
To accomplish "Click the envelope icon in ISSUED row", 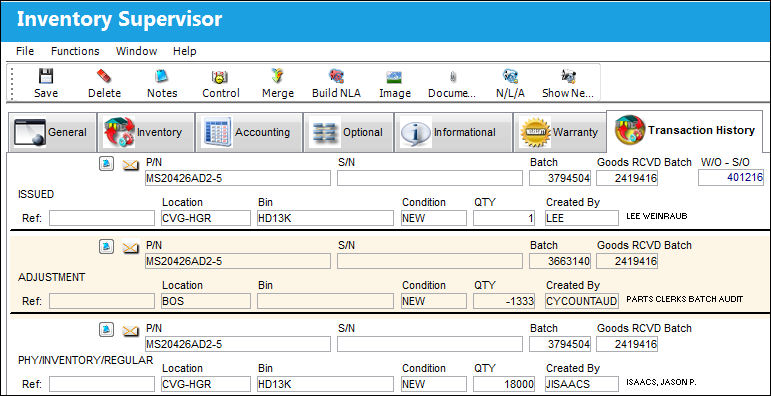I will [x=130, y=165].
